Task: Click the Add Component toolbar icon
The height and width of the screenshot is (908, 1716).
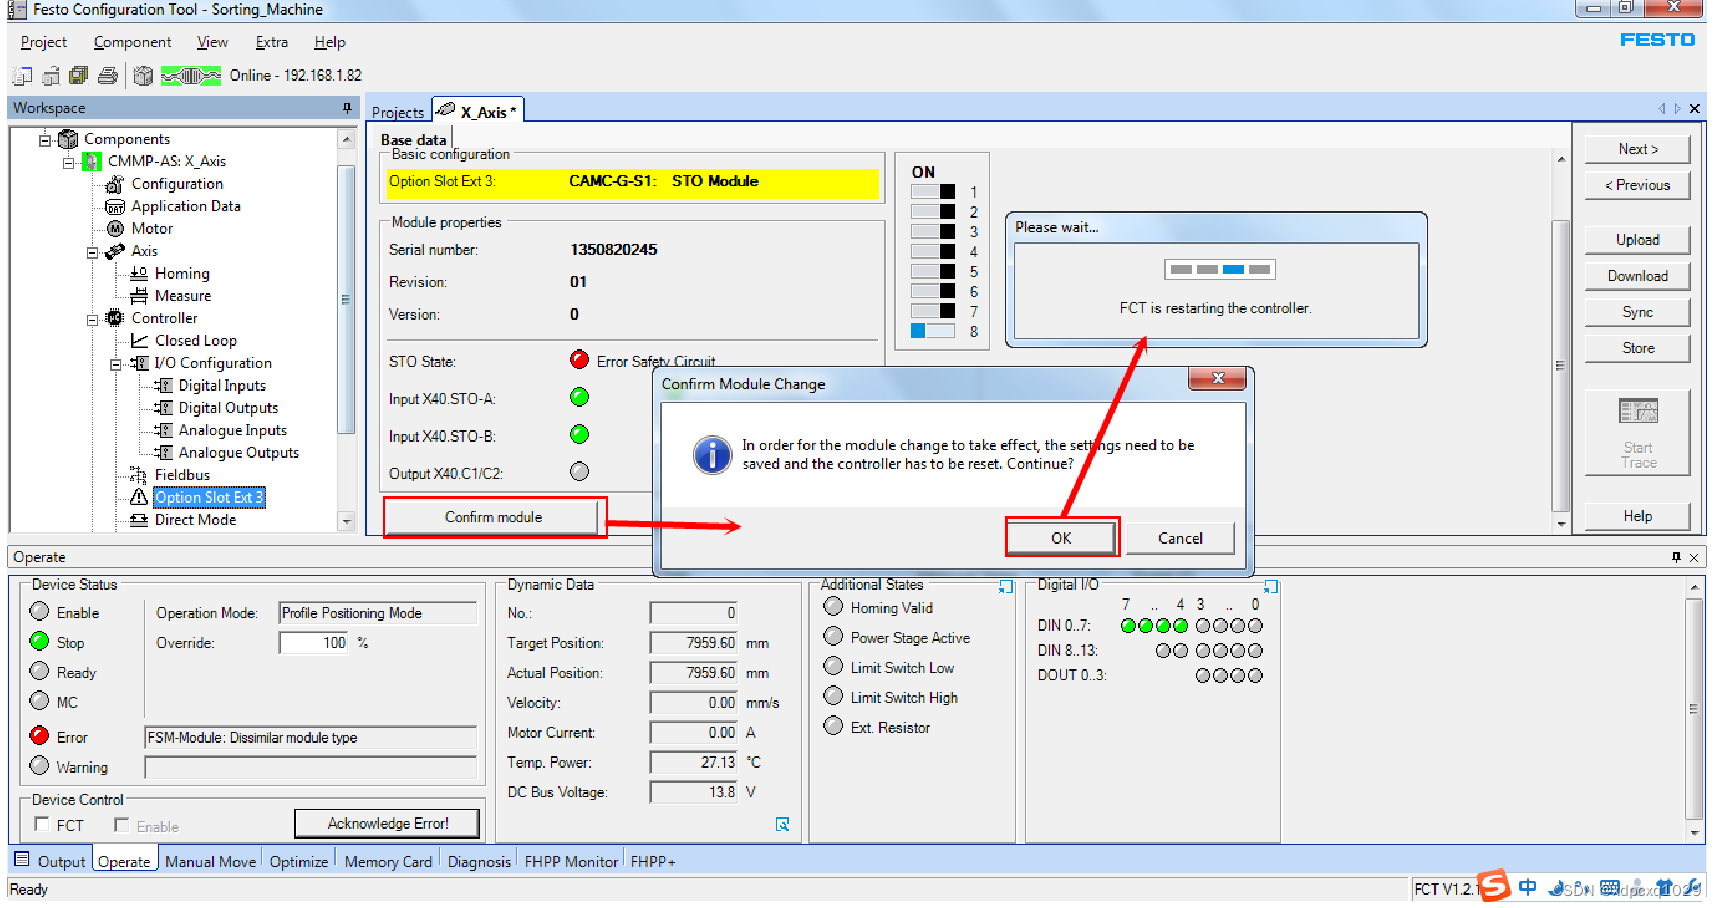Action: coord(143,76)
